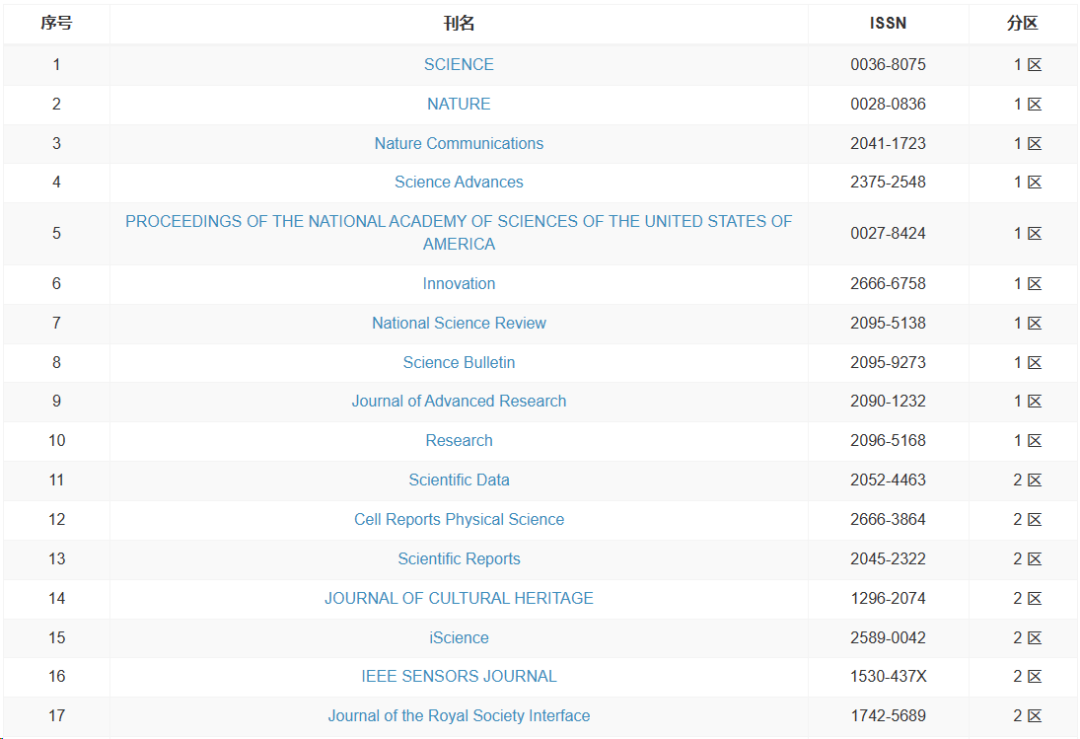The height and width of the screenshot is (739, 1080).
Task: Open the Innovation journal link
Action: click(459, 284)
